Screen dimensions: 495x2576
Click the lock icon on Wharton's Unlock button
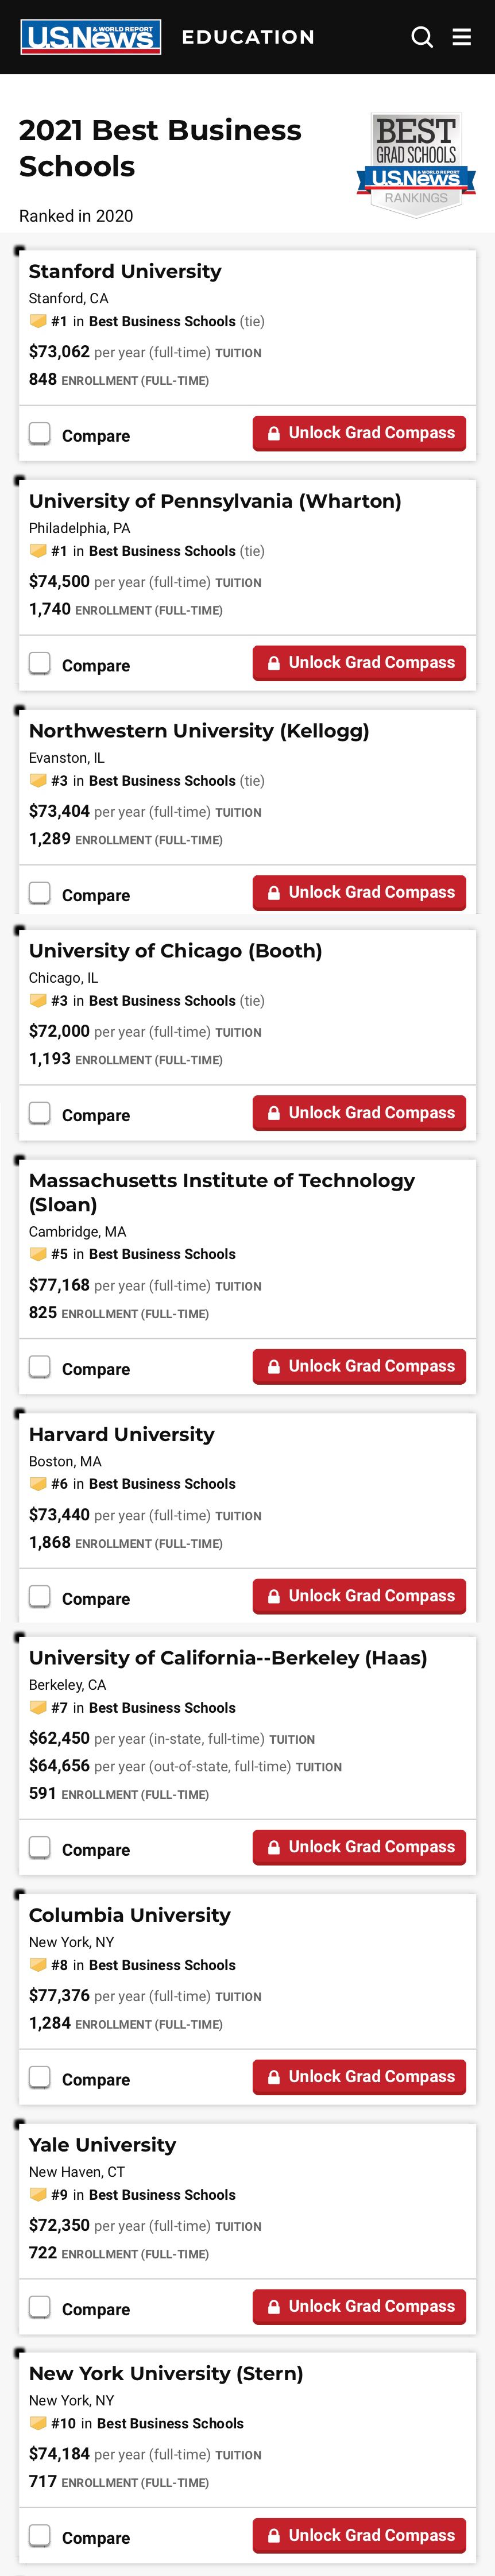coord(273,663)
